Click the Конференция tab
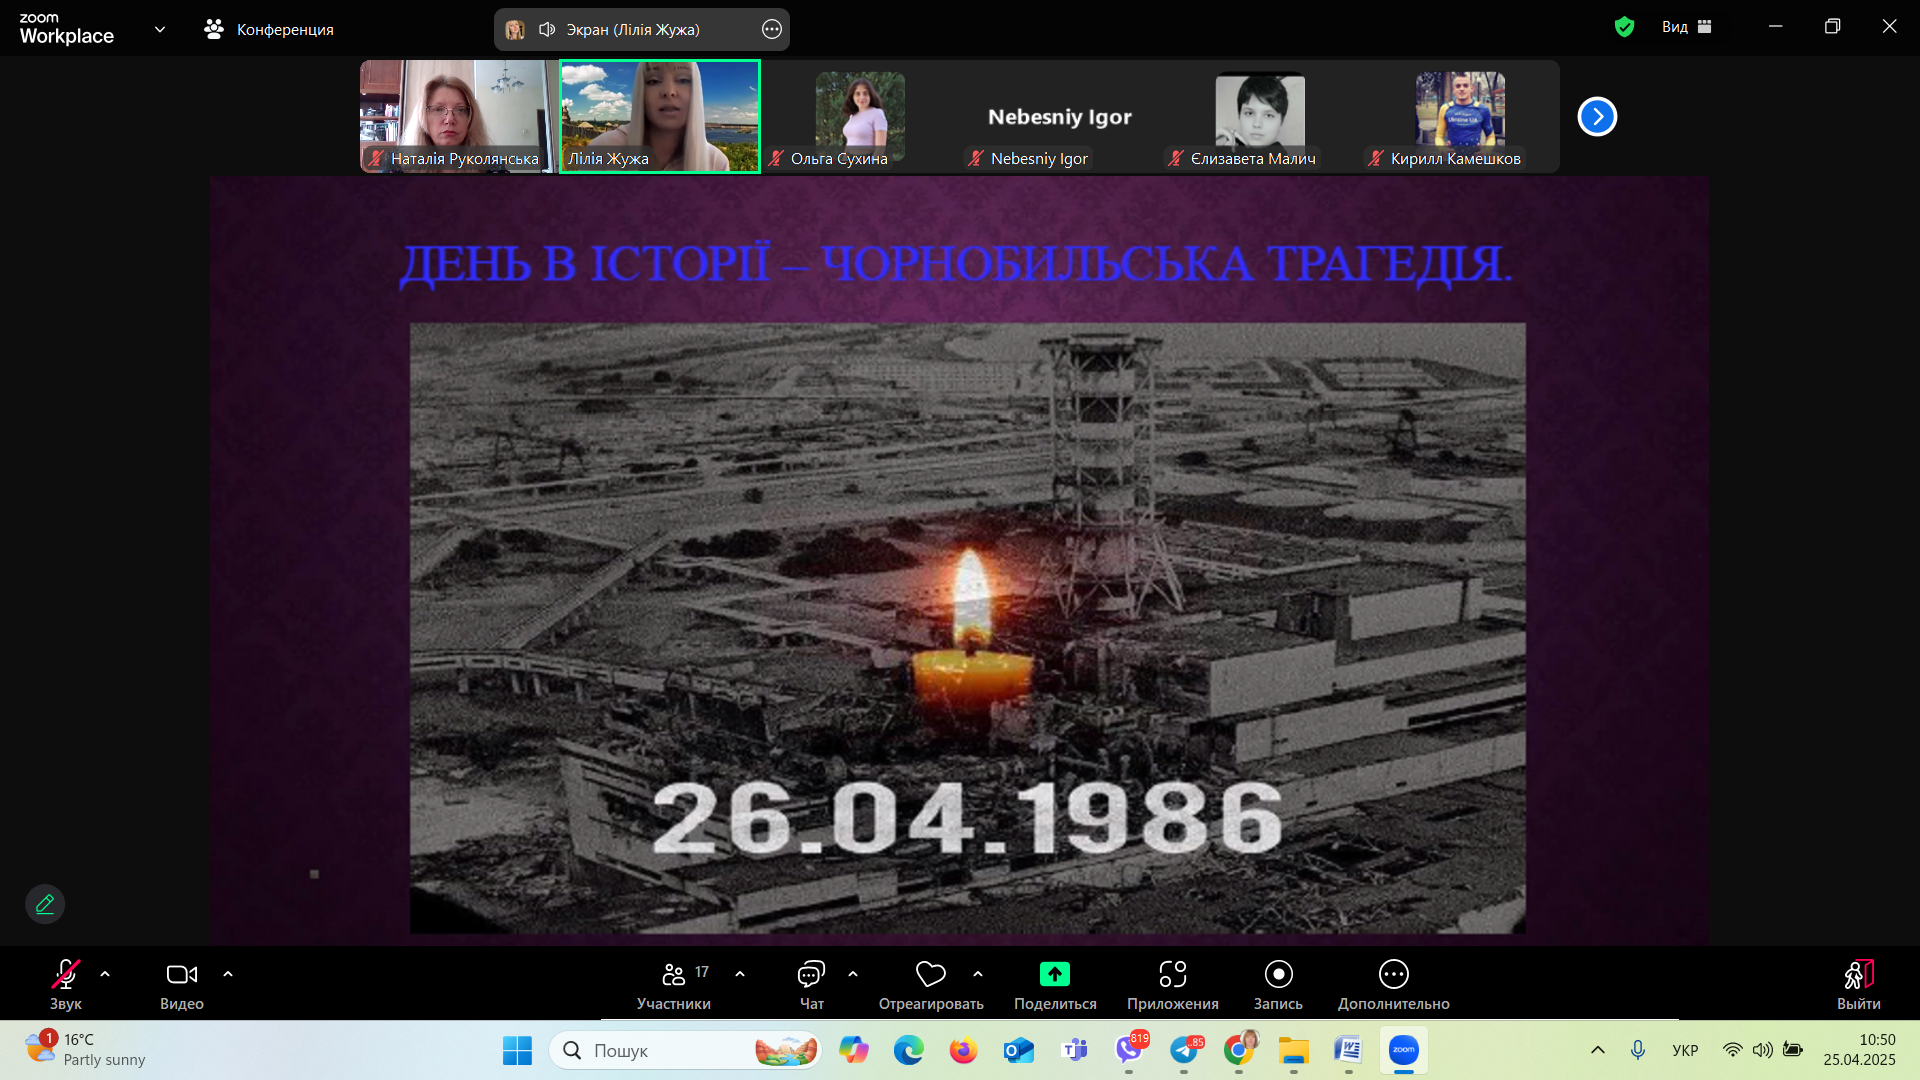1920x1080 pixels. click(269, 29)
